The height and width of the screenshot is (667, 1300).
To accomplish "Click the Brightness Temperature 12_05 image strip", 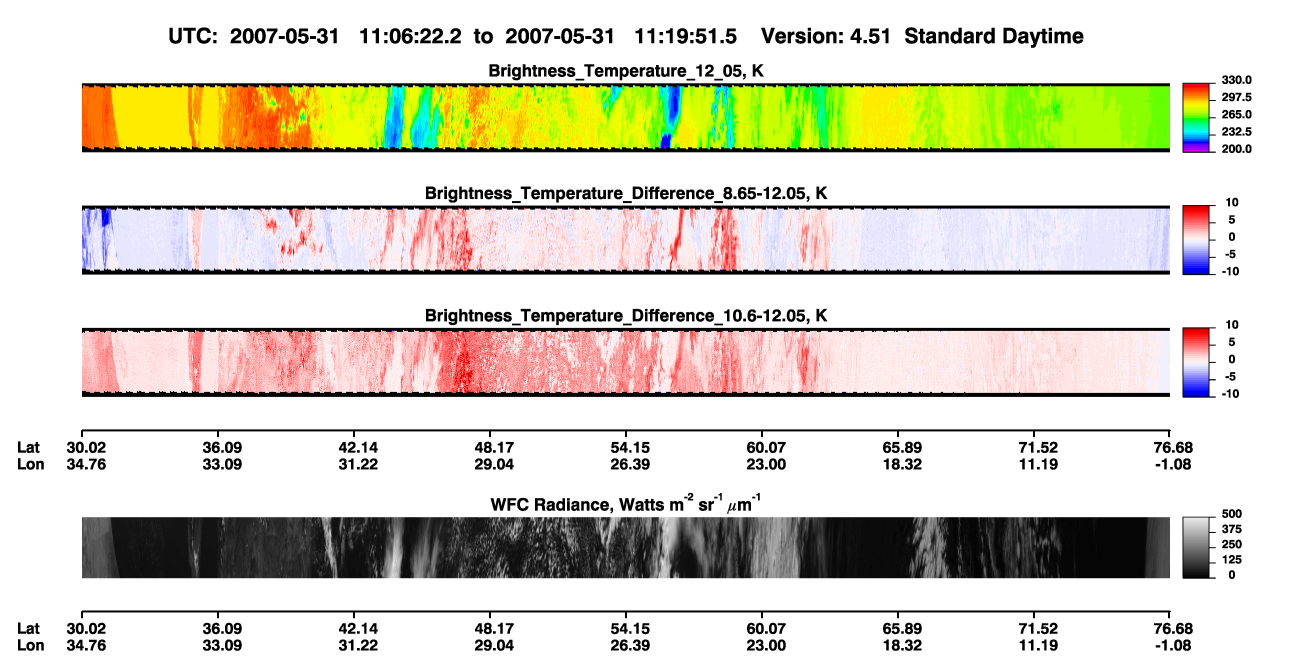I will pos(626,117).
